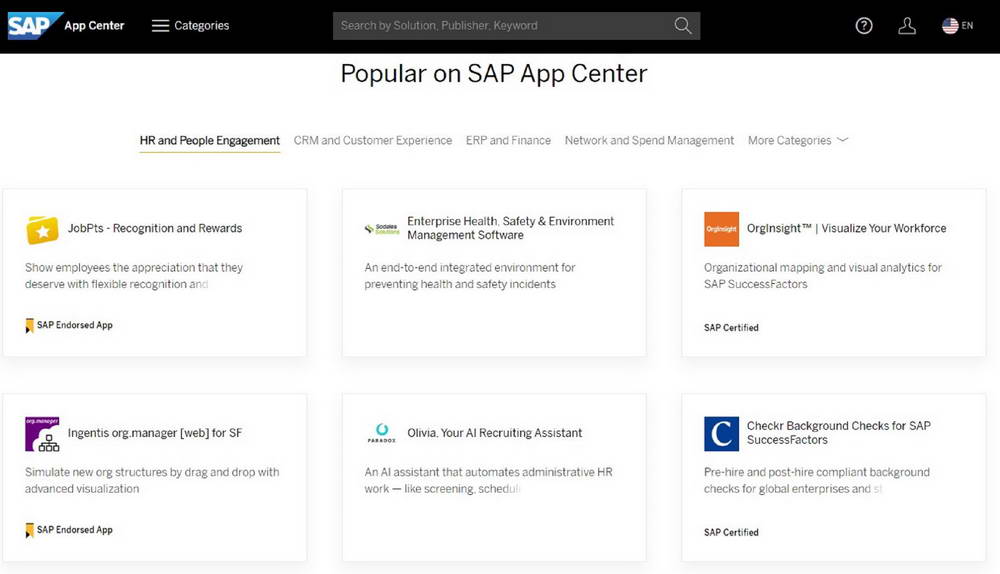Switch to ERP and Finance tab
1000x574 pixels.
click(x=508, y=141)
